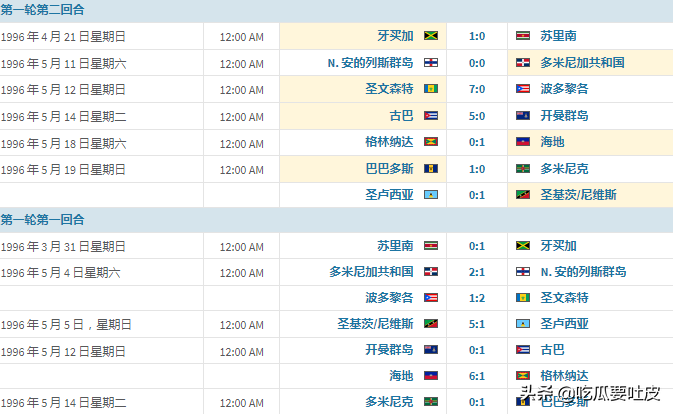This screenshot has height=414, width=673.
Task: Click team name 古巴 in the 5:0 match
Action: 401,115
